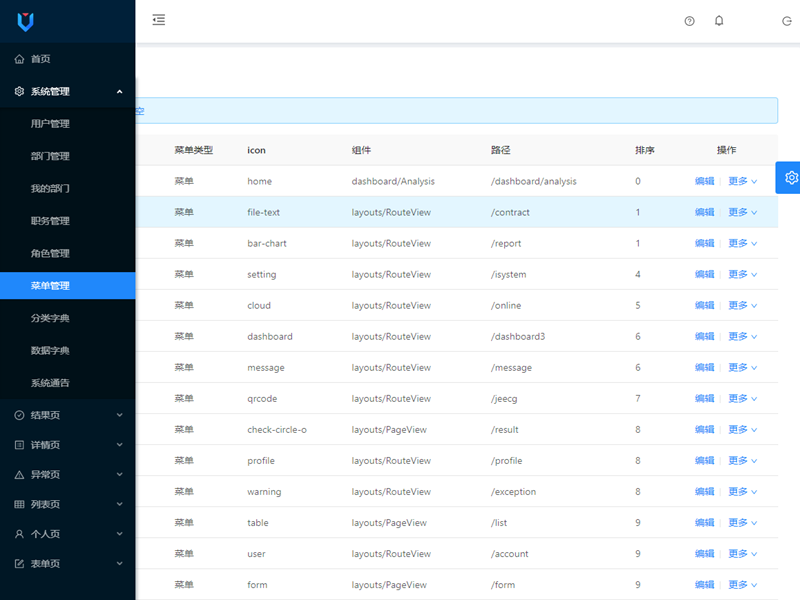Image resolution: width=800 pixels, height=600 pixels.
Task: Click 编辑 for the file-text row
Action: [705, 212]
